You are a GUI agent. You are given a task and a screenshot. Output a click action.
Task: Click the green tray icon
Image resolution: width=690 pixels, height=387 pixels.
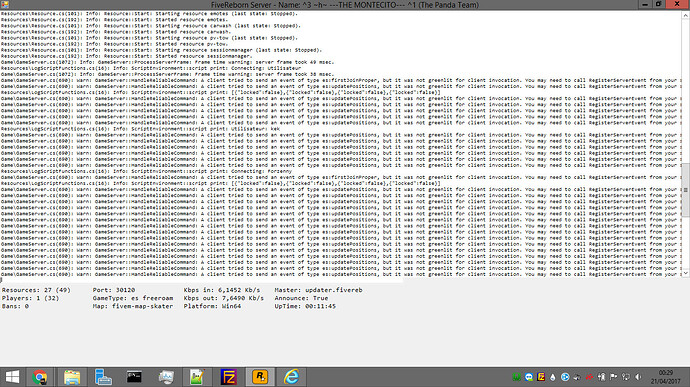click(517, 377)
